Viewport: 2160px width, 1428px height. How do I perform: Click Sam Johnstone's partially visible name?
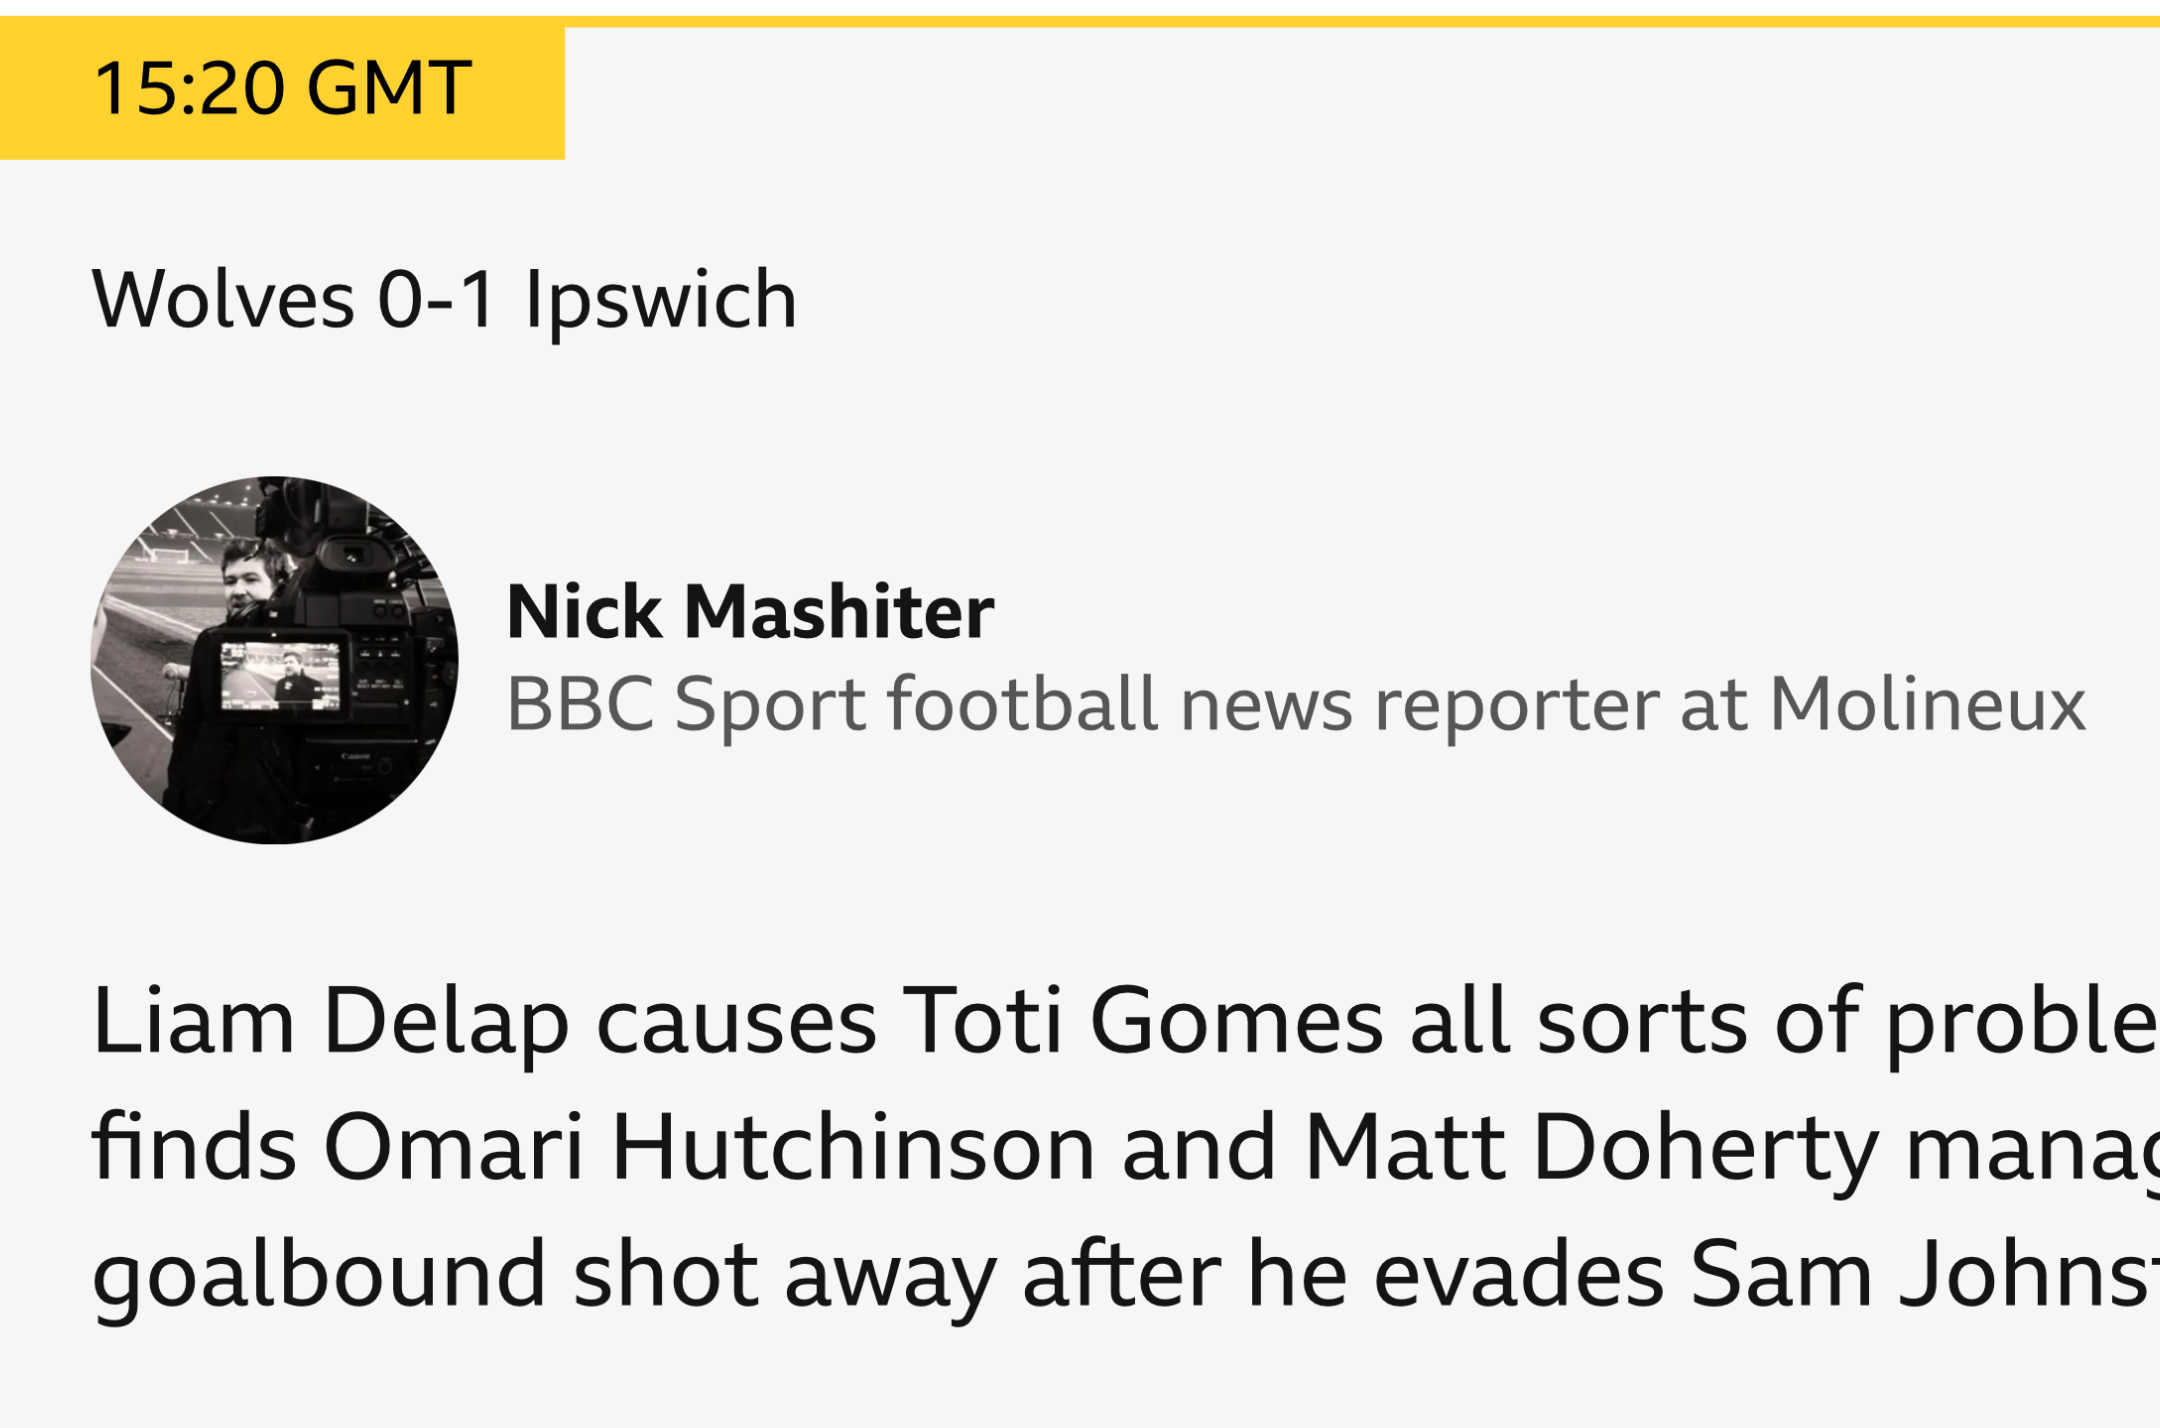click(1925, 1275)
